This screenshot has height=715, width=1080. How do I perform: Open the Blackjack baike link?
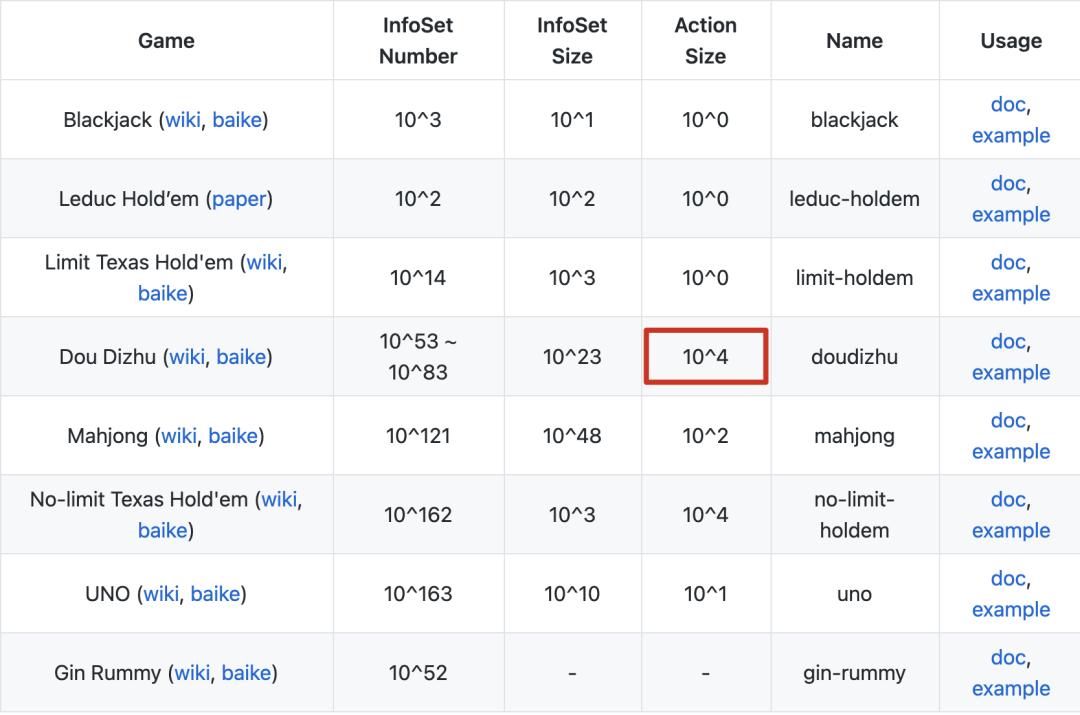pyautogui.click(x=237, y=120)
